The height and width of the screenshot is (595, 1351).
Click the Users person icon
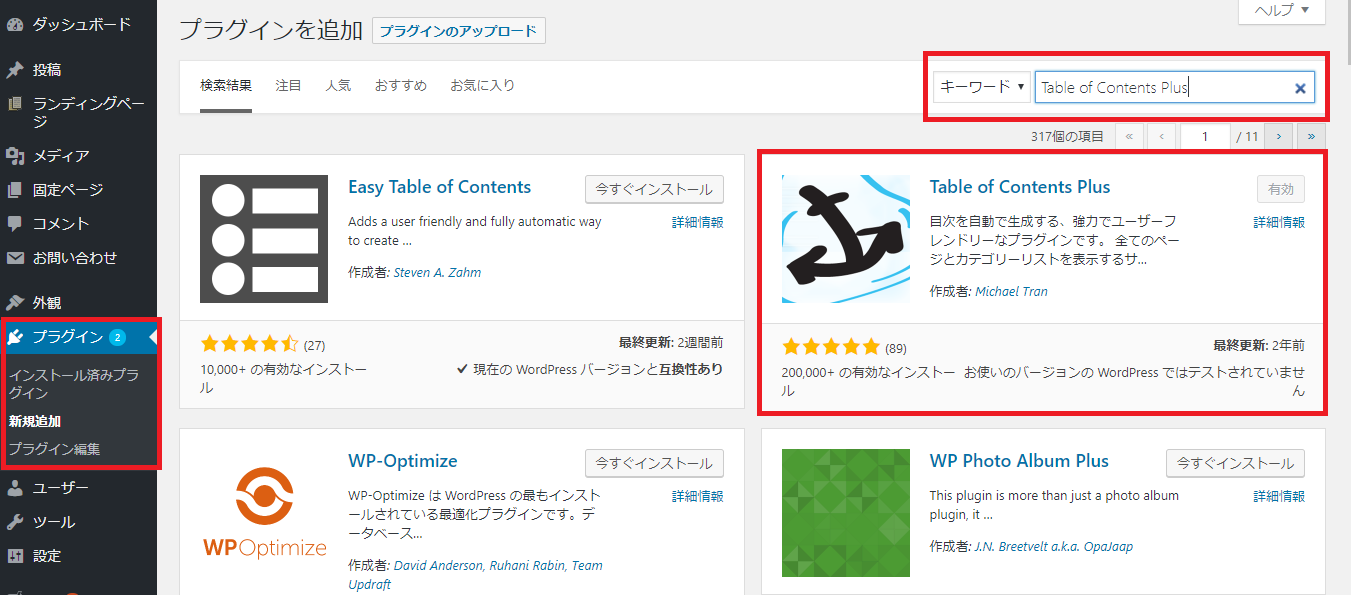(x=15, y=489)
